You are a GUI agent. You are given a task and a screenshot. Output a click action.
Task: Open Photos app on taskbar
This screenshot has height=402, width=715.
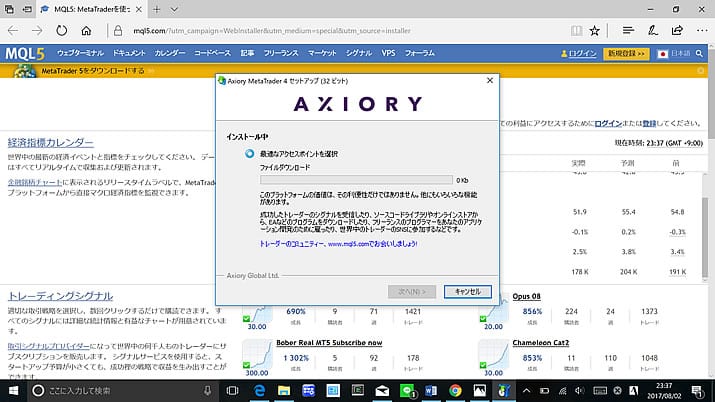pyautogui.click(x=480, y=391)
